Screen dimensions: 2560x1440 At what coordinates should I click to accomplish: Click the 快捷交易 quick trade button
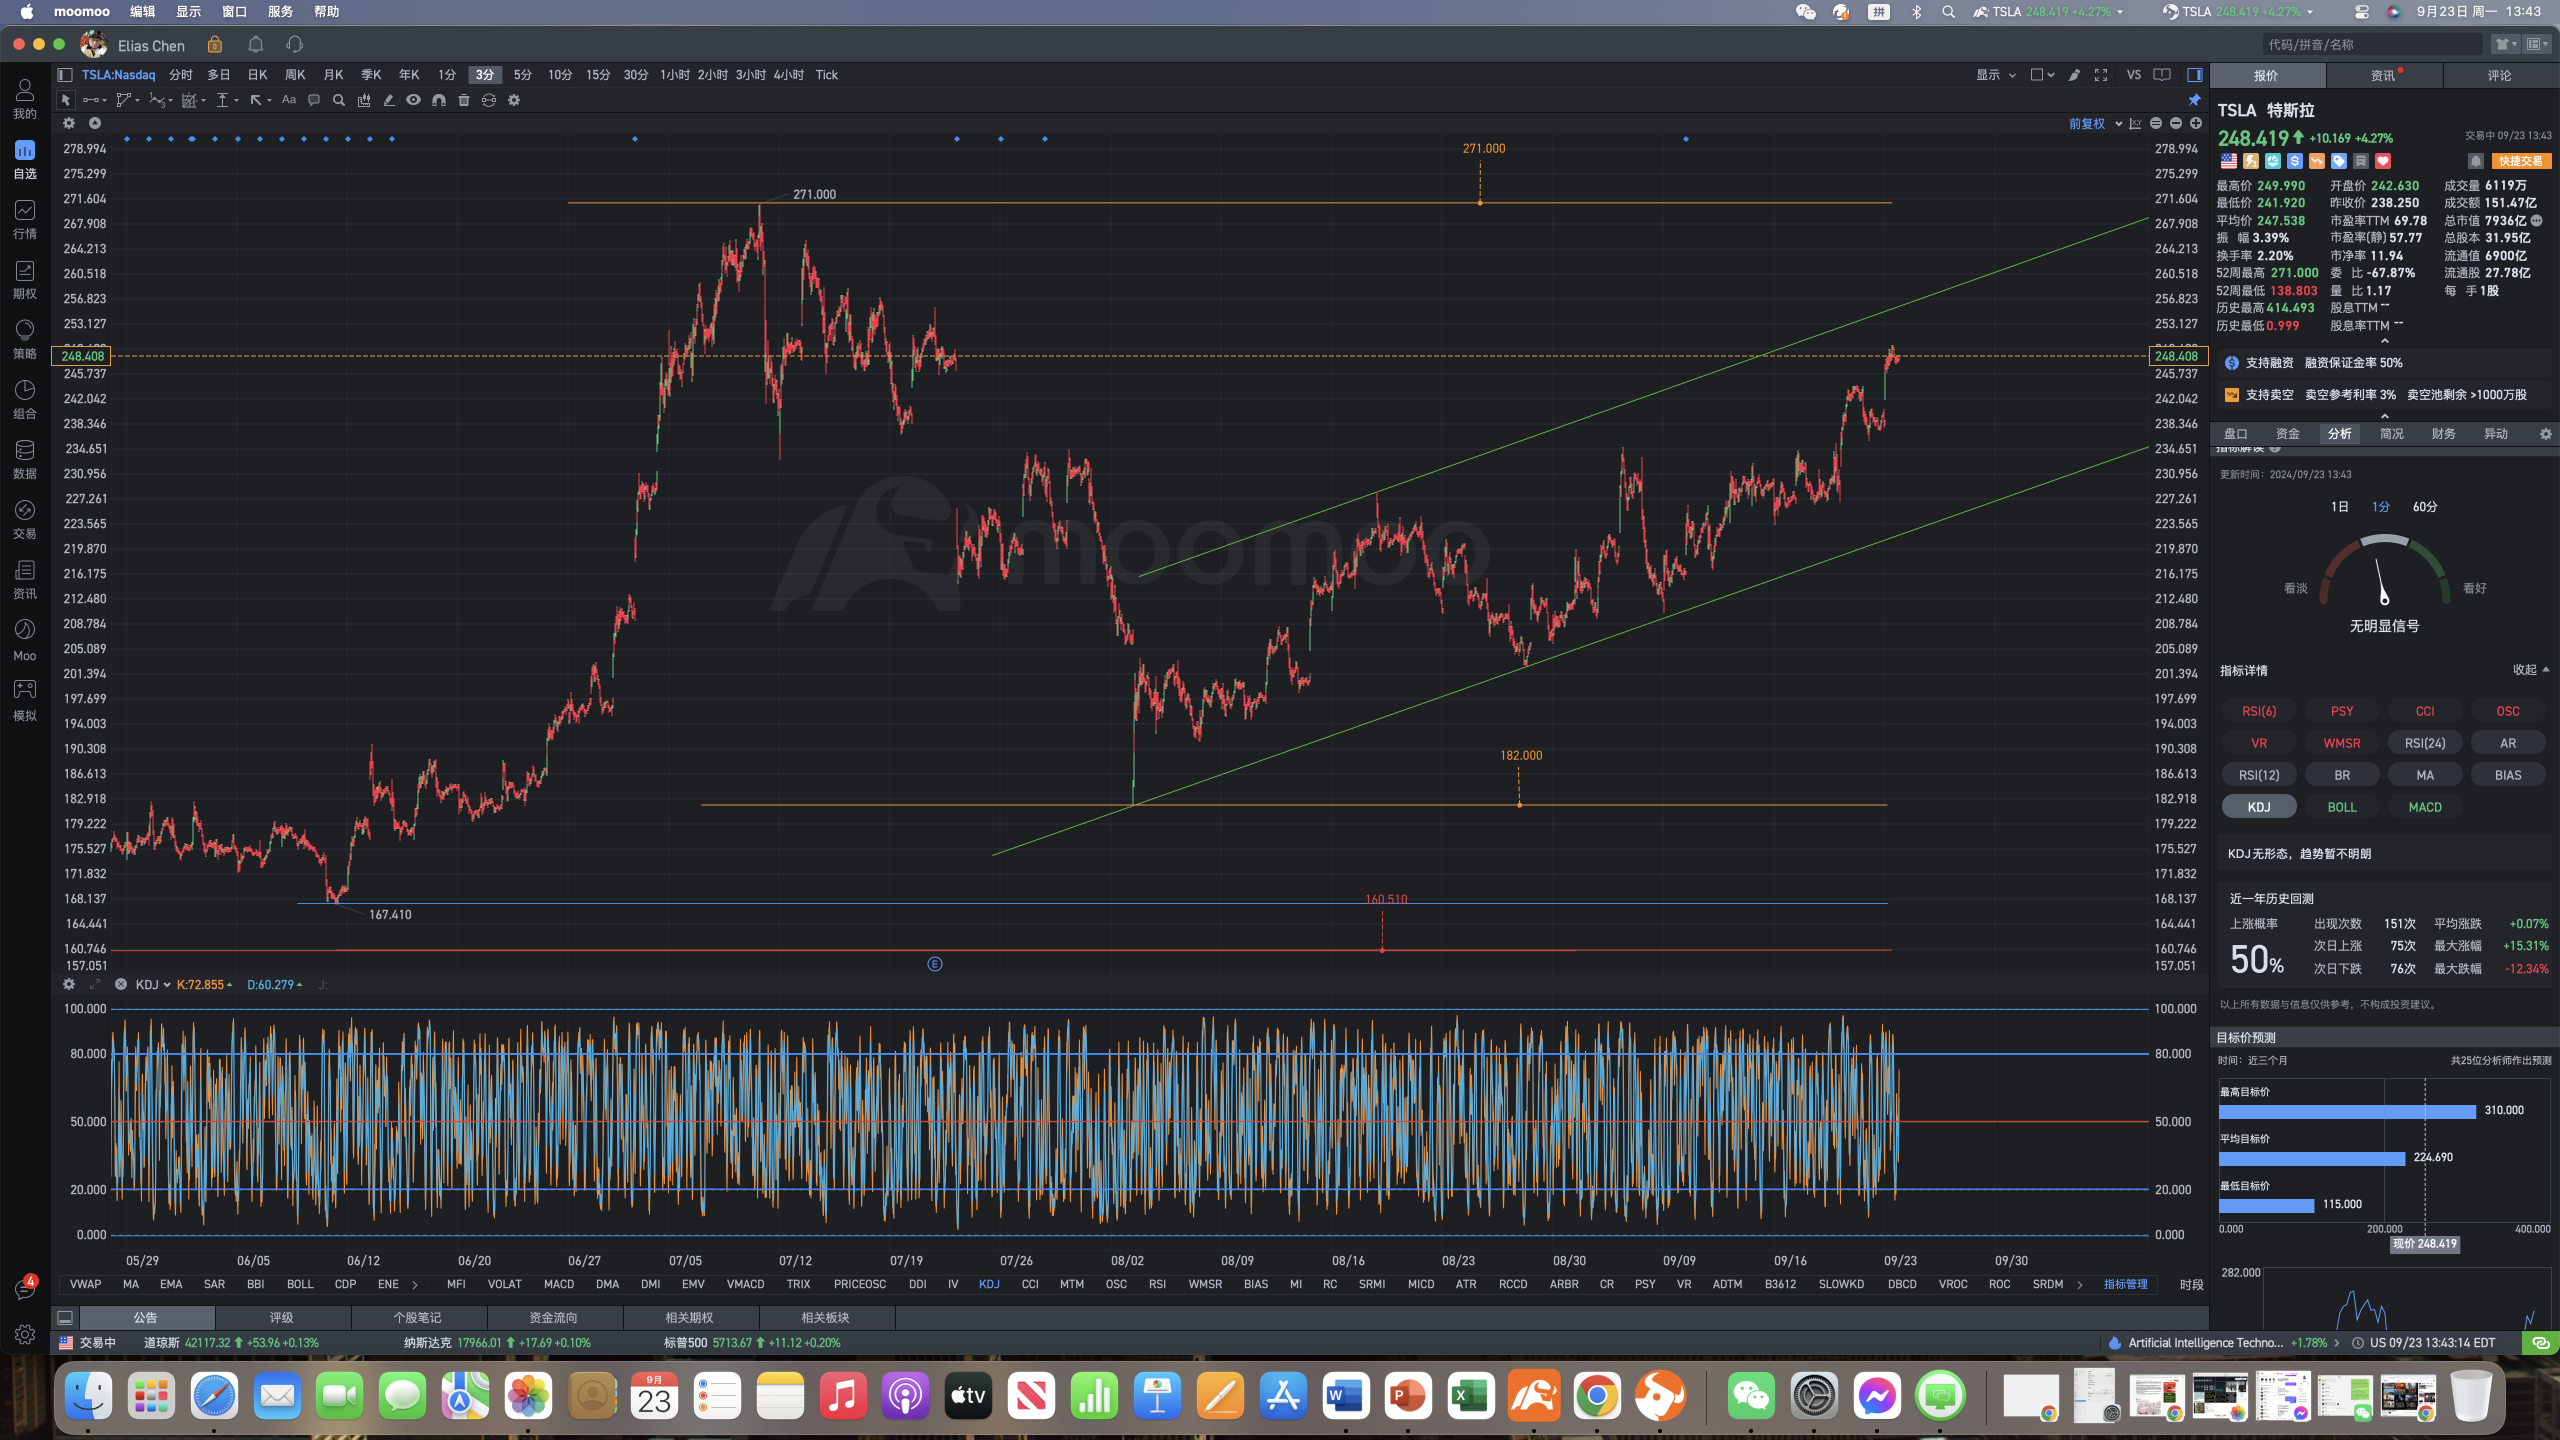[x=2520, y=161]
